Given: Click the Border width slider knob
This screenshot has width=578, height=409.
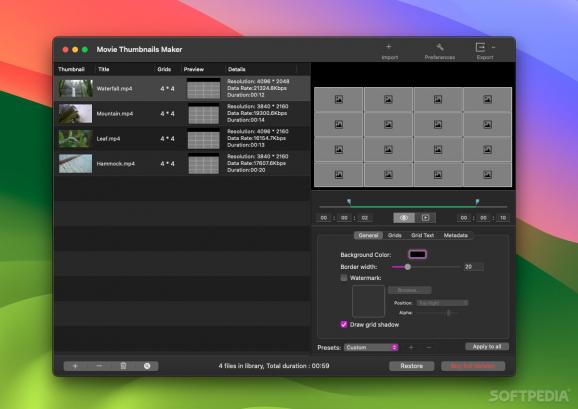Looking at the screenshot, I should 408,267.
